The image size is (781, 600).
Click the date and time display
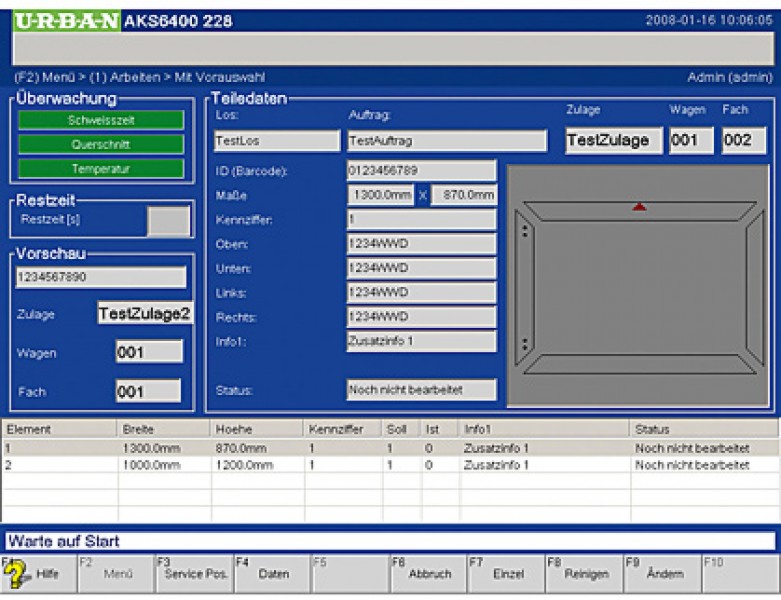tap(709, 20)
